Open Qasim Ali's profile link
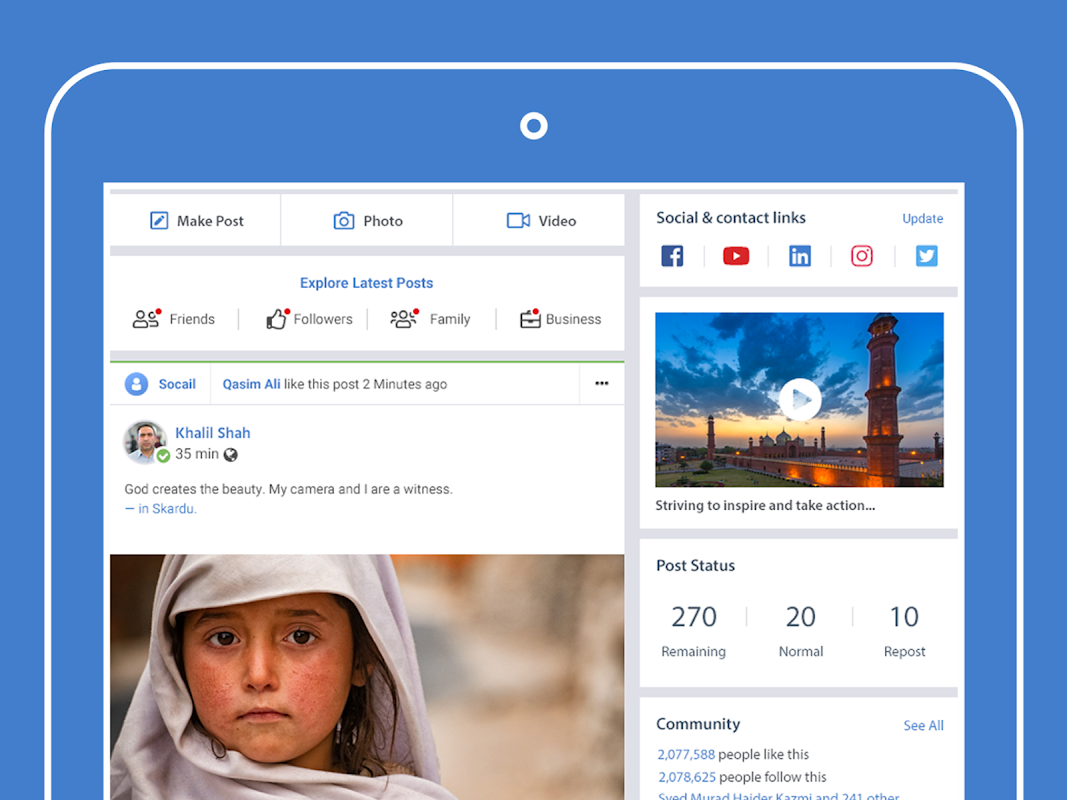The height and width of the screenshot is (800, 1067). 251,384
